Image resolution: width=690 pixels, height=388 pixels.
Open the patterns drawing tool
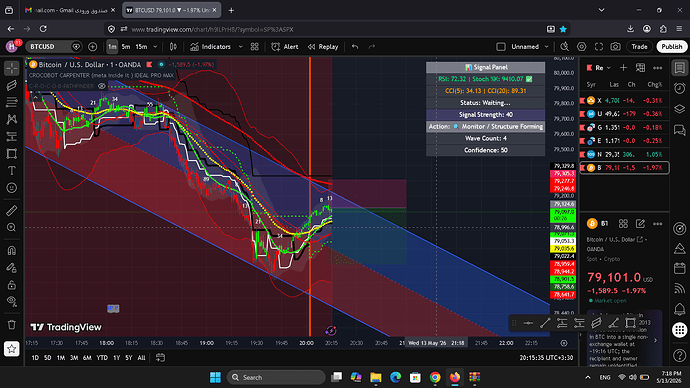tap(12, 119)
